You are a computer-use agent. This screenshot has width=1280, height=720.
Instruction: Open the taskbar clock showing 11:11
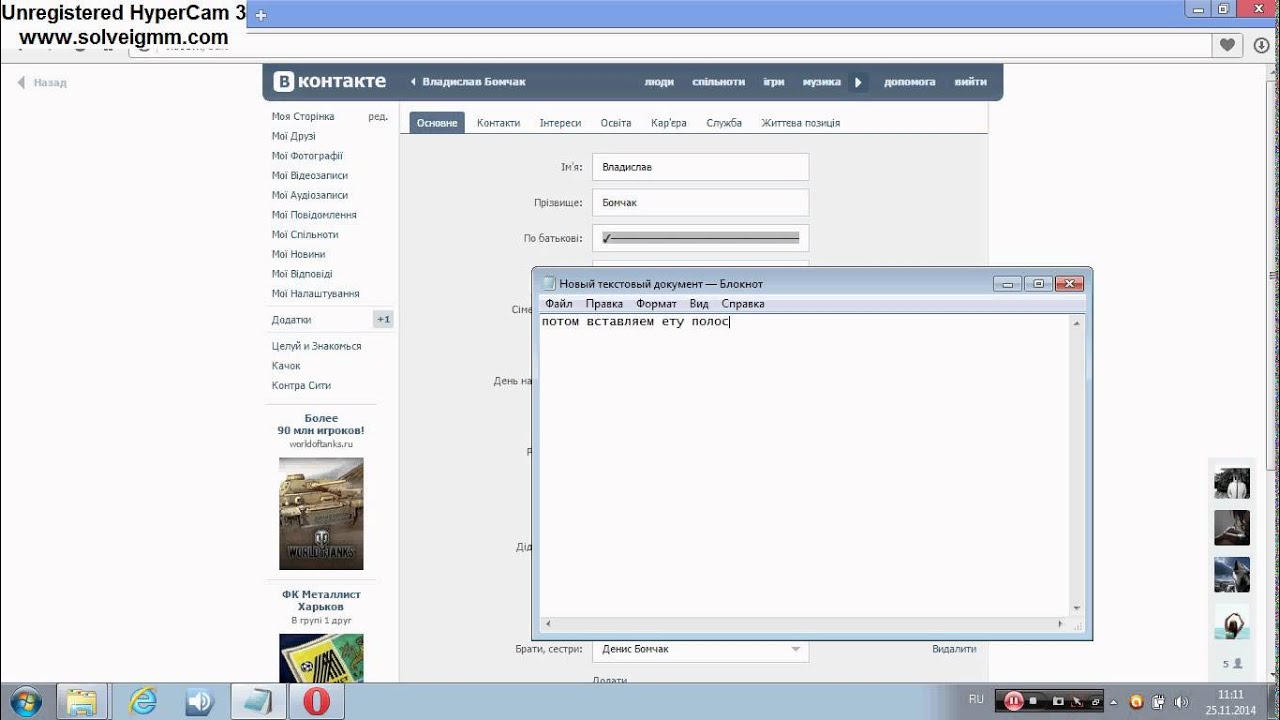coord(1230,701)
